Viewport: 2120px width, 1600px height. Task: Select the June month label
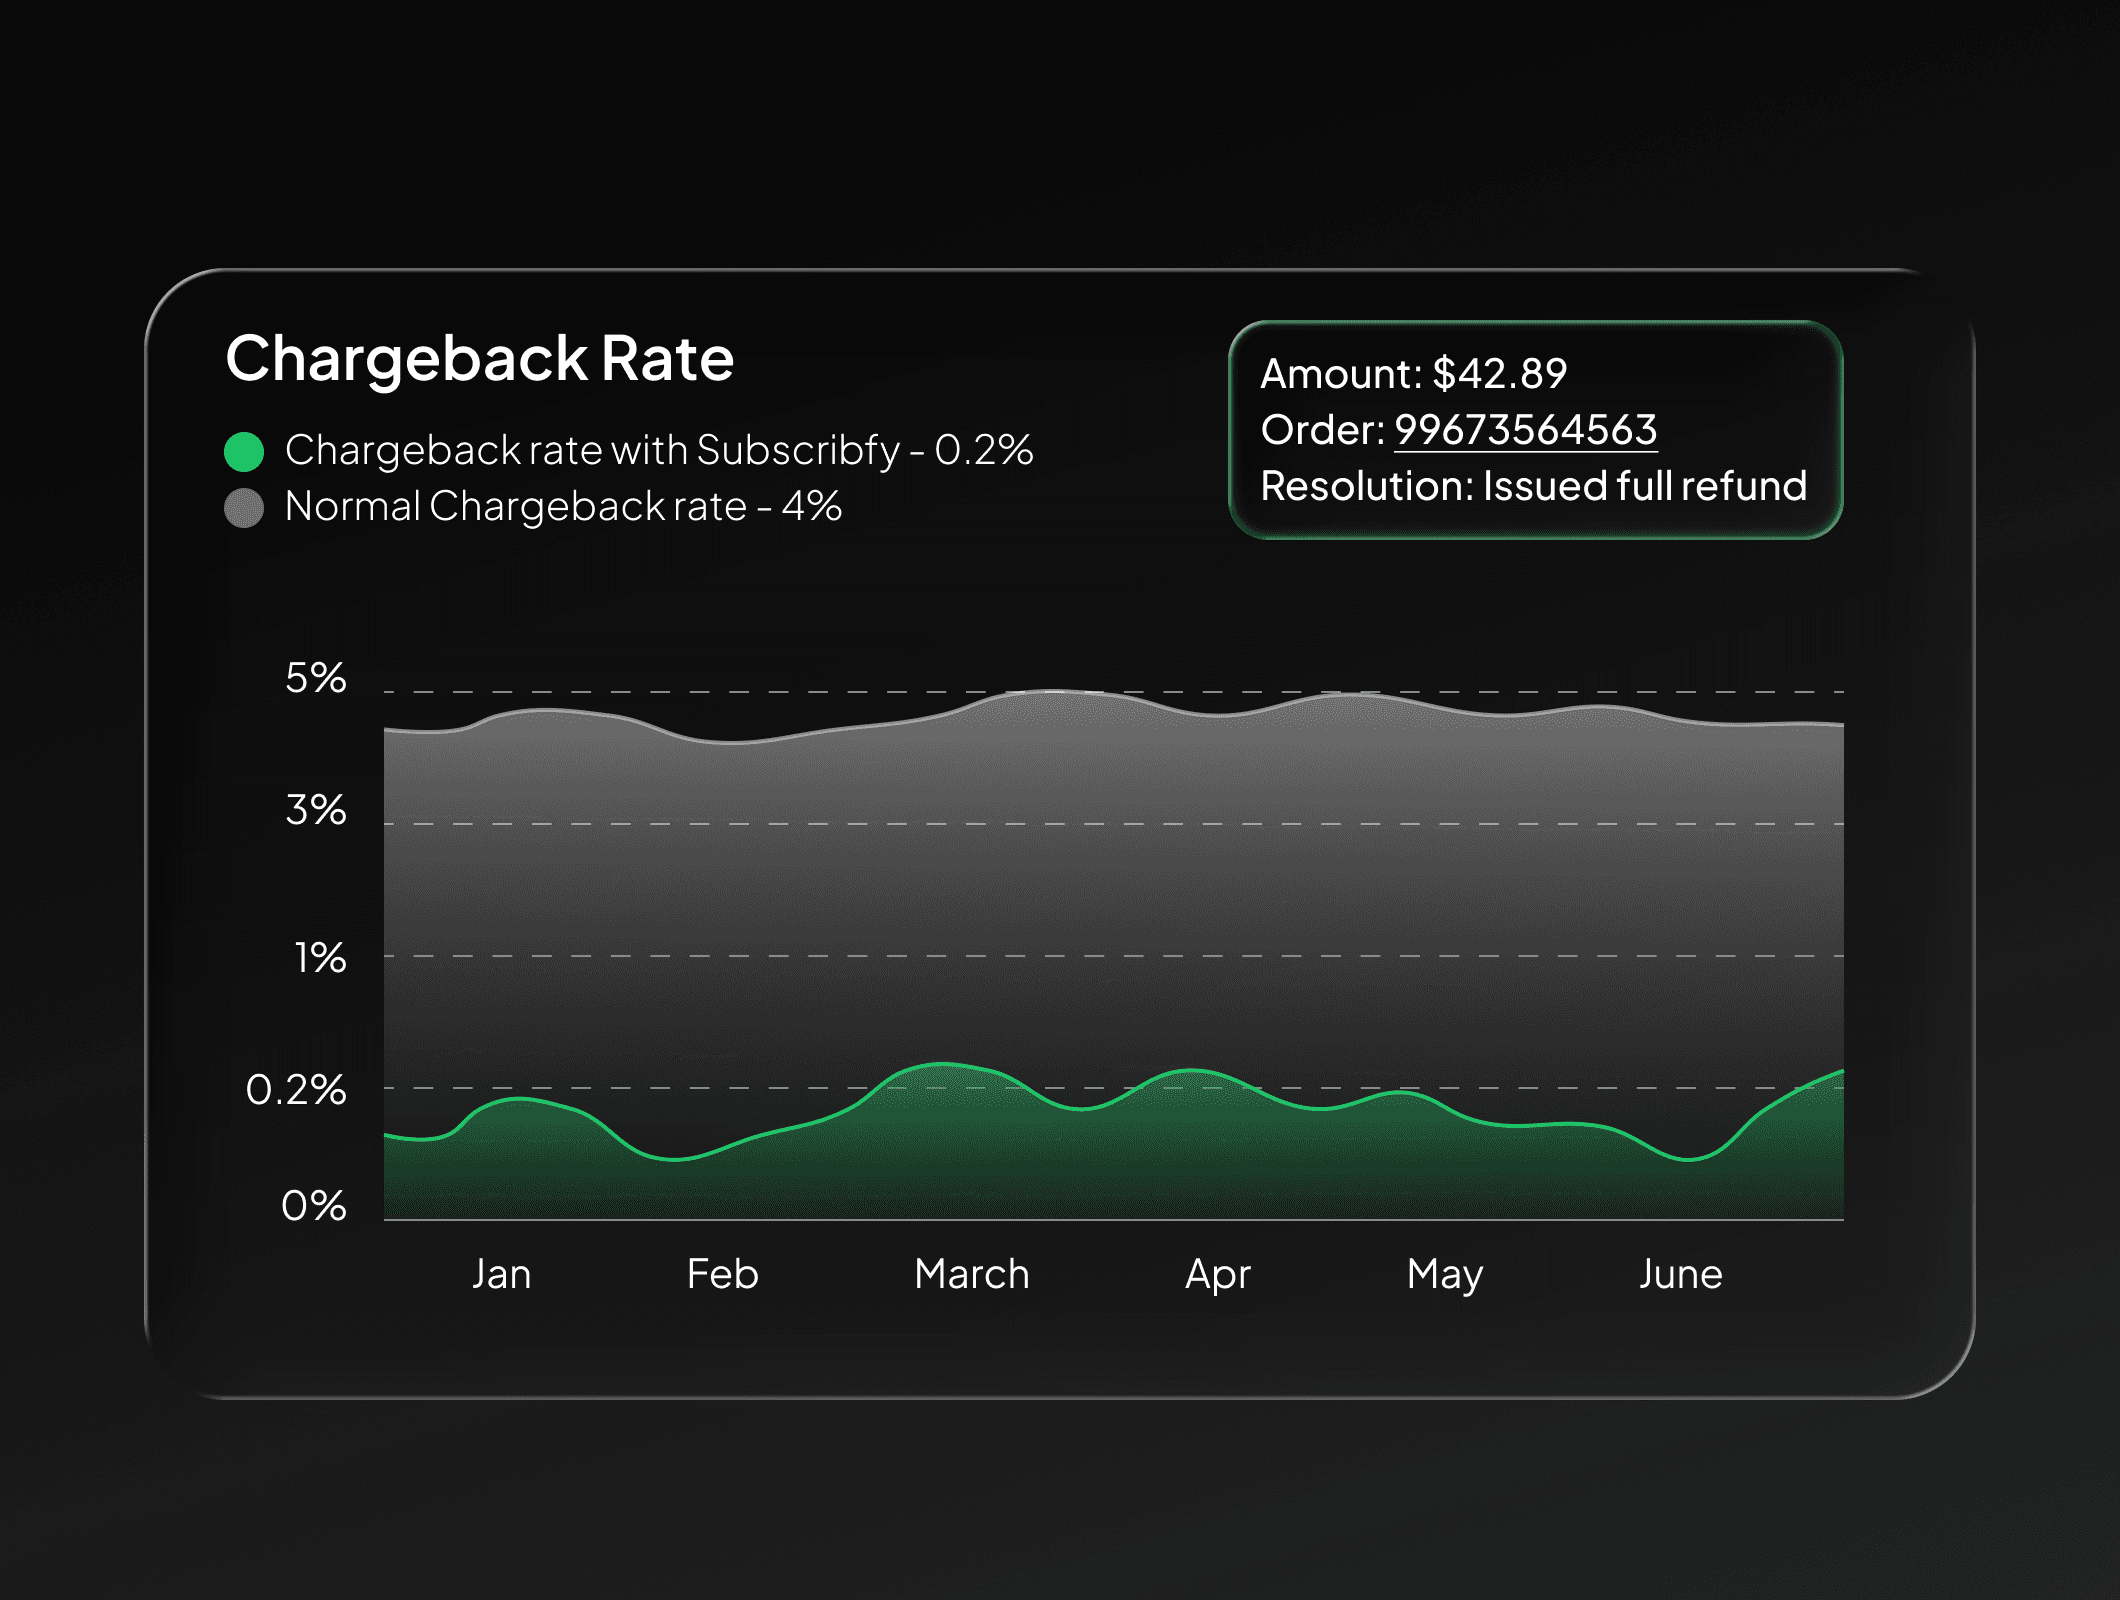1680,1274
